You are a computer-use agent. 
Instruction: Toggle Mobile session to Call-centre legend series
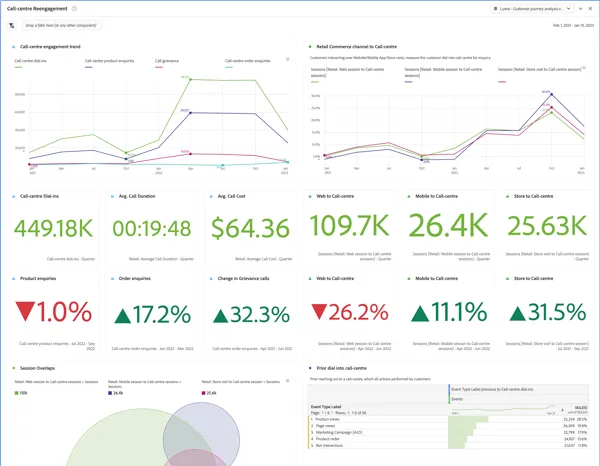click(443, 75)
